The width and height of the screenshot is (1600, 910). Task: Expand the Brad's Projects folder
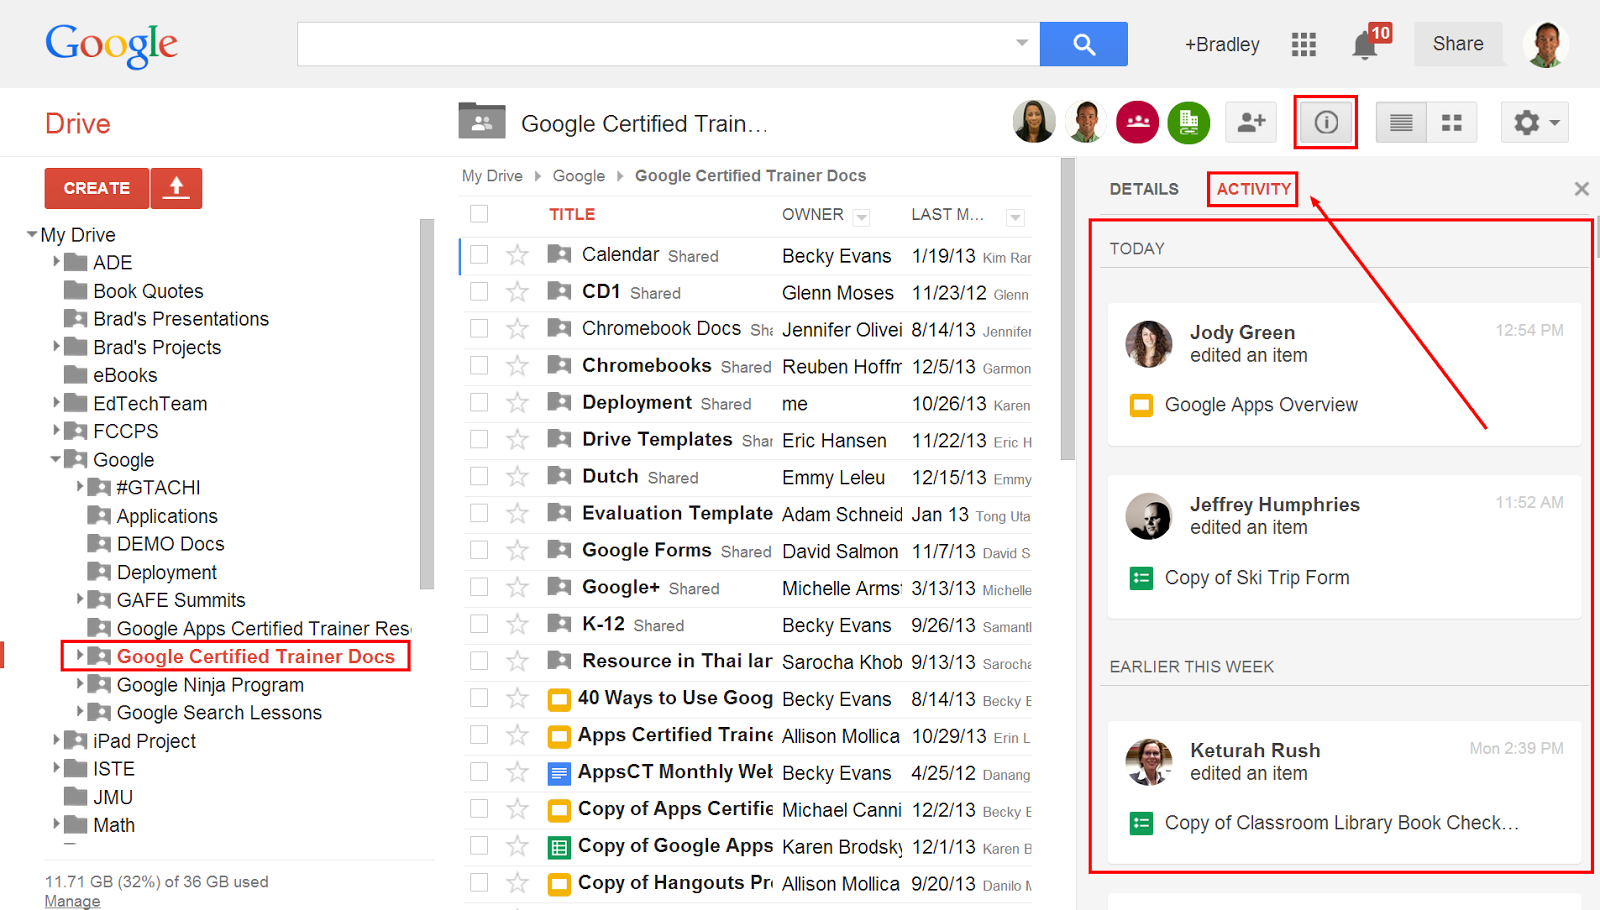tap(56, 347)
